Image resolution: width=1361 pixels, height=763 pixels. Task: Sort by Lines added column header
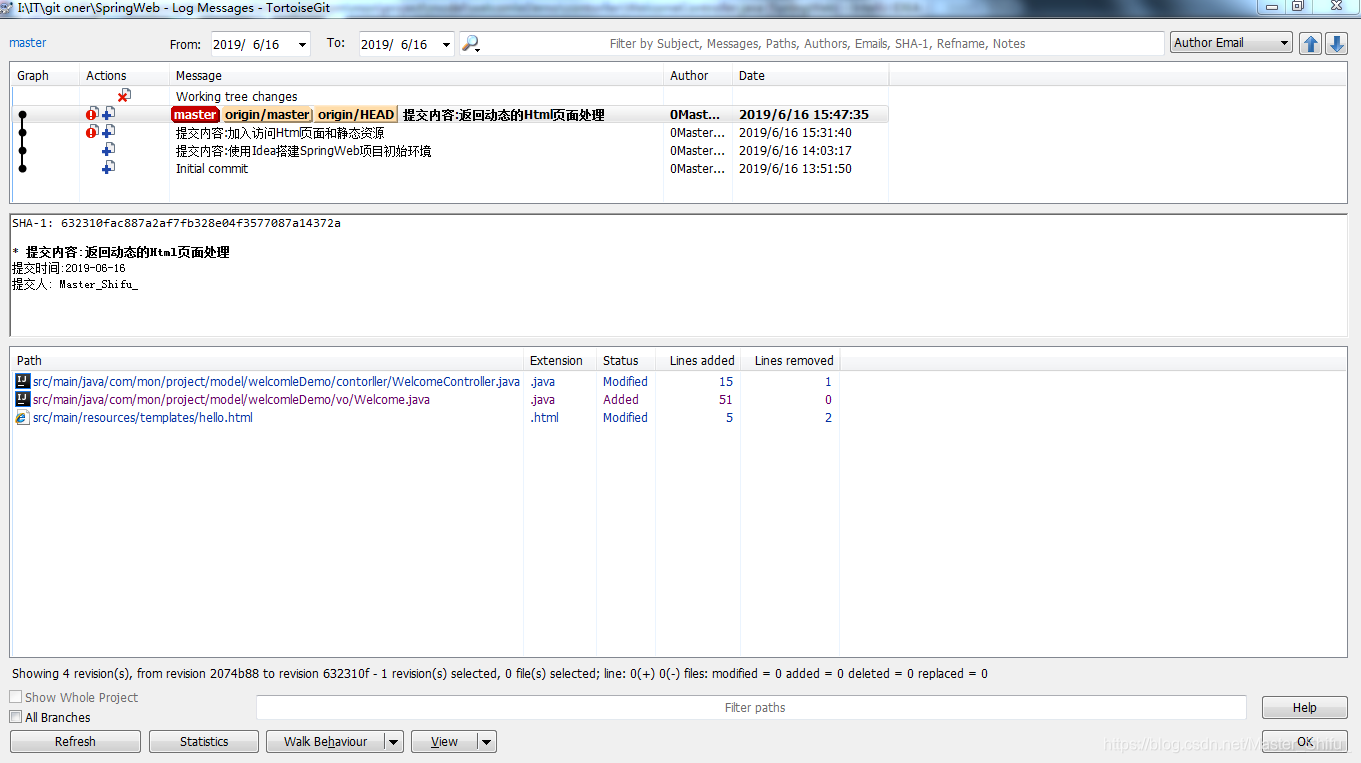coord(698,360)
